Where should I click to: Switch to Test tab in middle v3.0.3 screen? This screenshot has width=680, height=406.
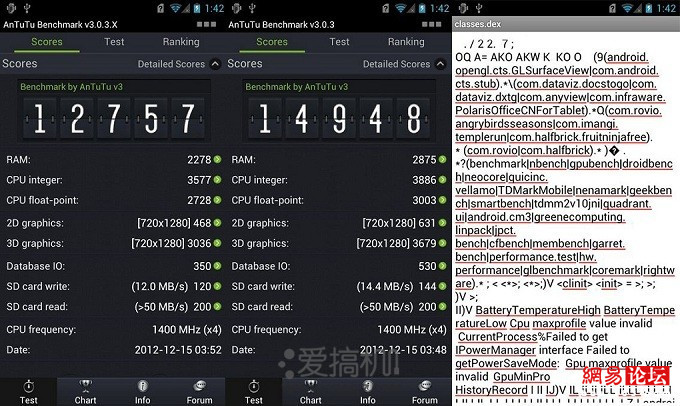(x=339, y=42)
